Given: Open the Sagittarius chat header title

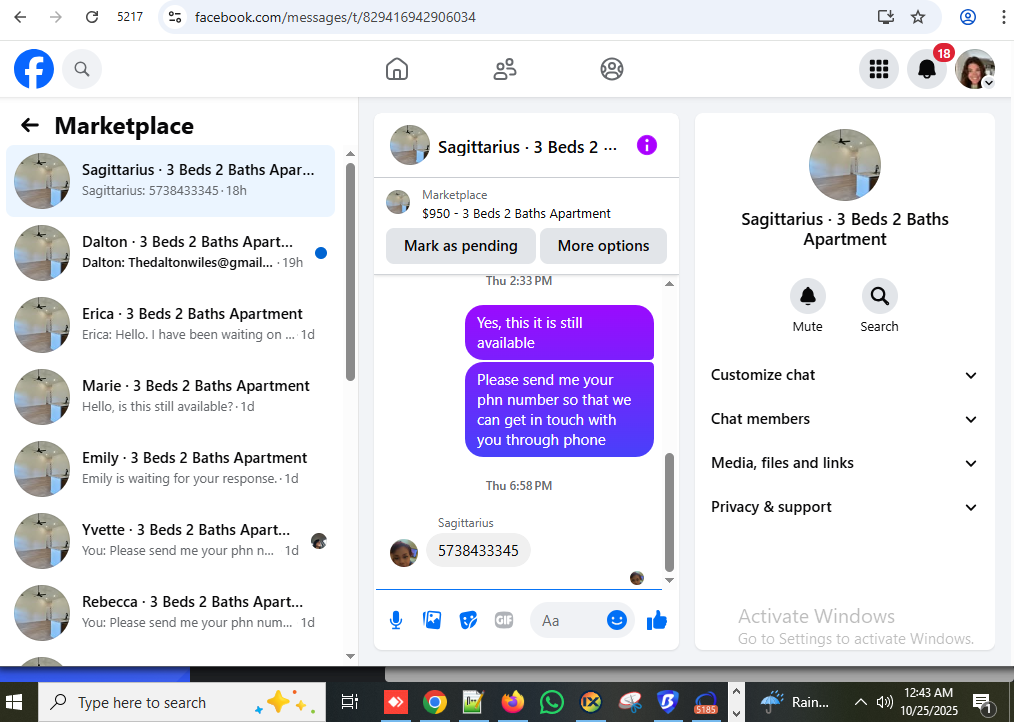Looking at the screenshot, I should pyautogui.click(x=527, y=148).
